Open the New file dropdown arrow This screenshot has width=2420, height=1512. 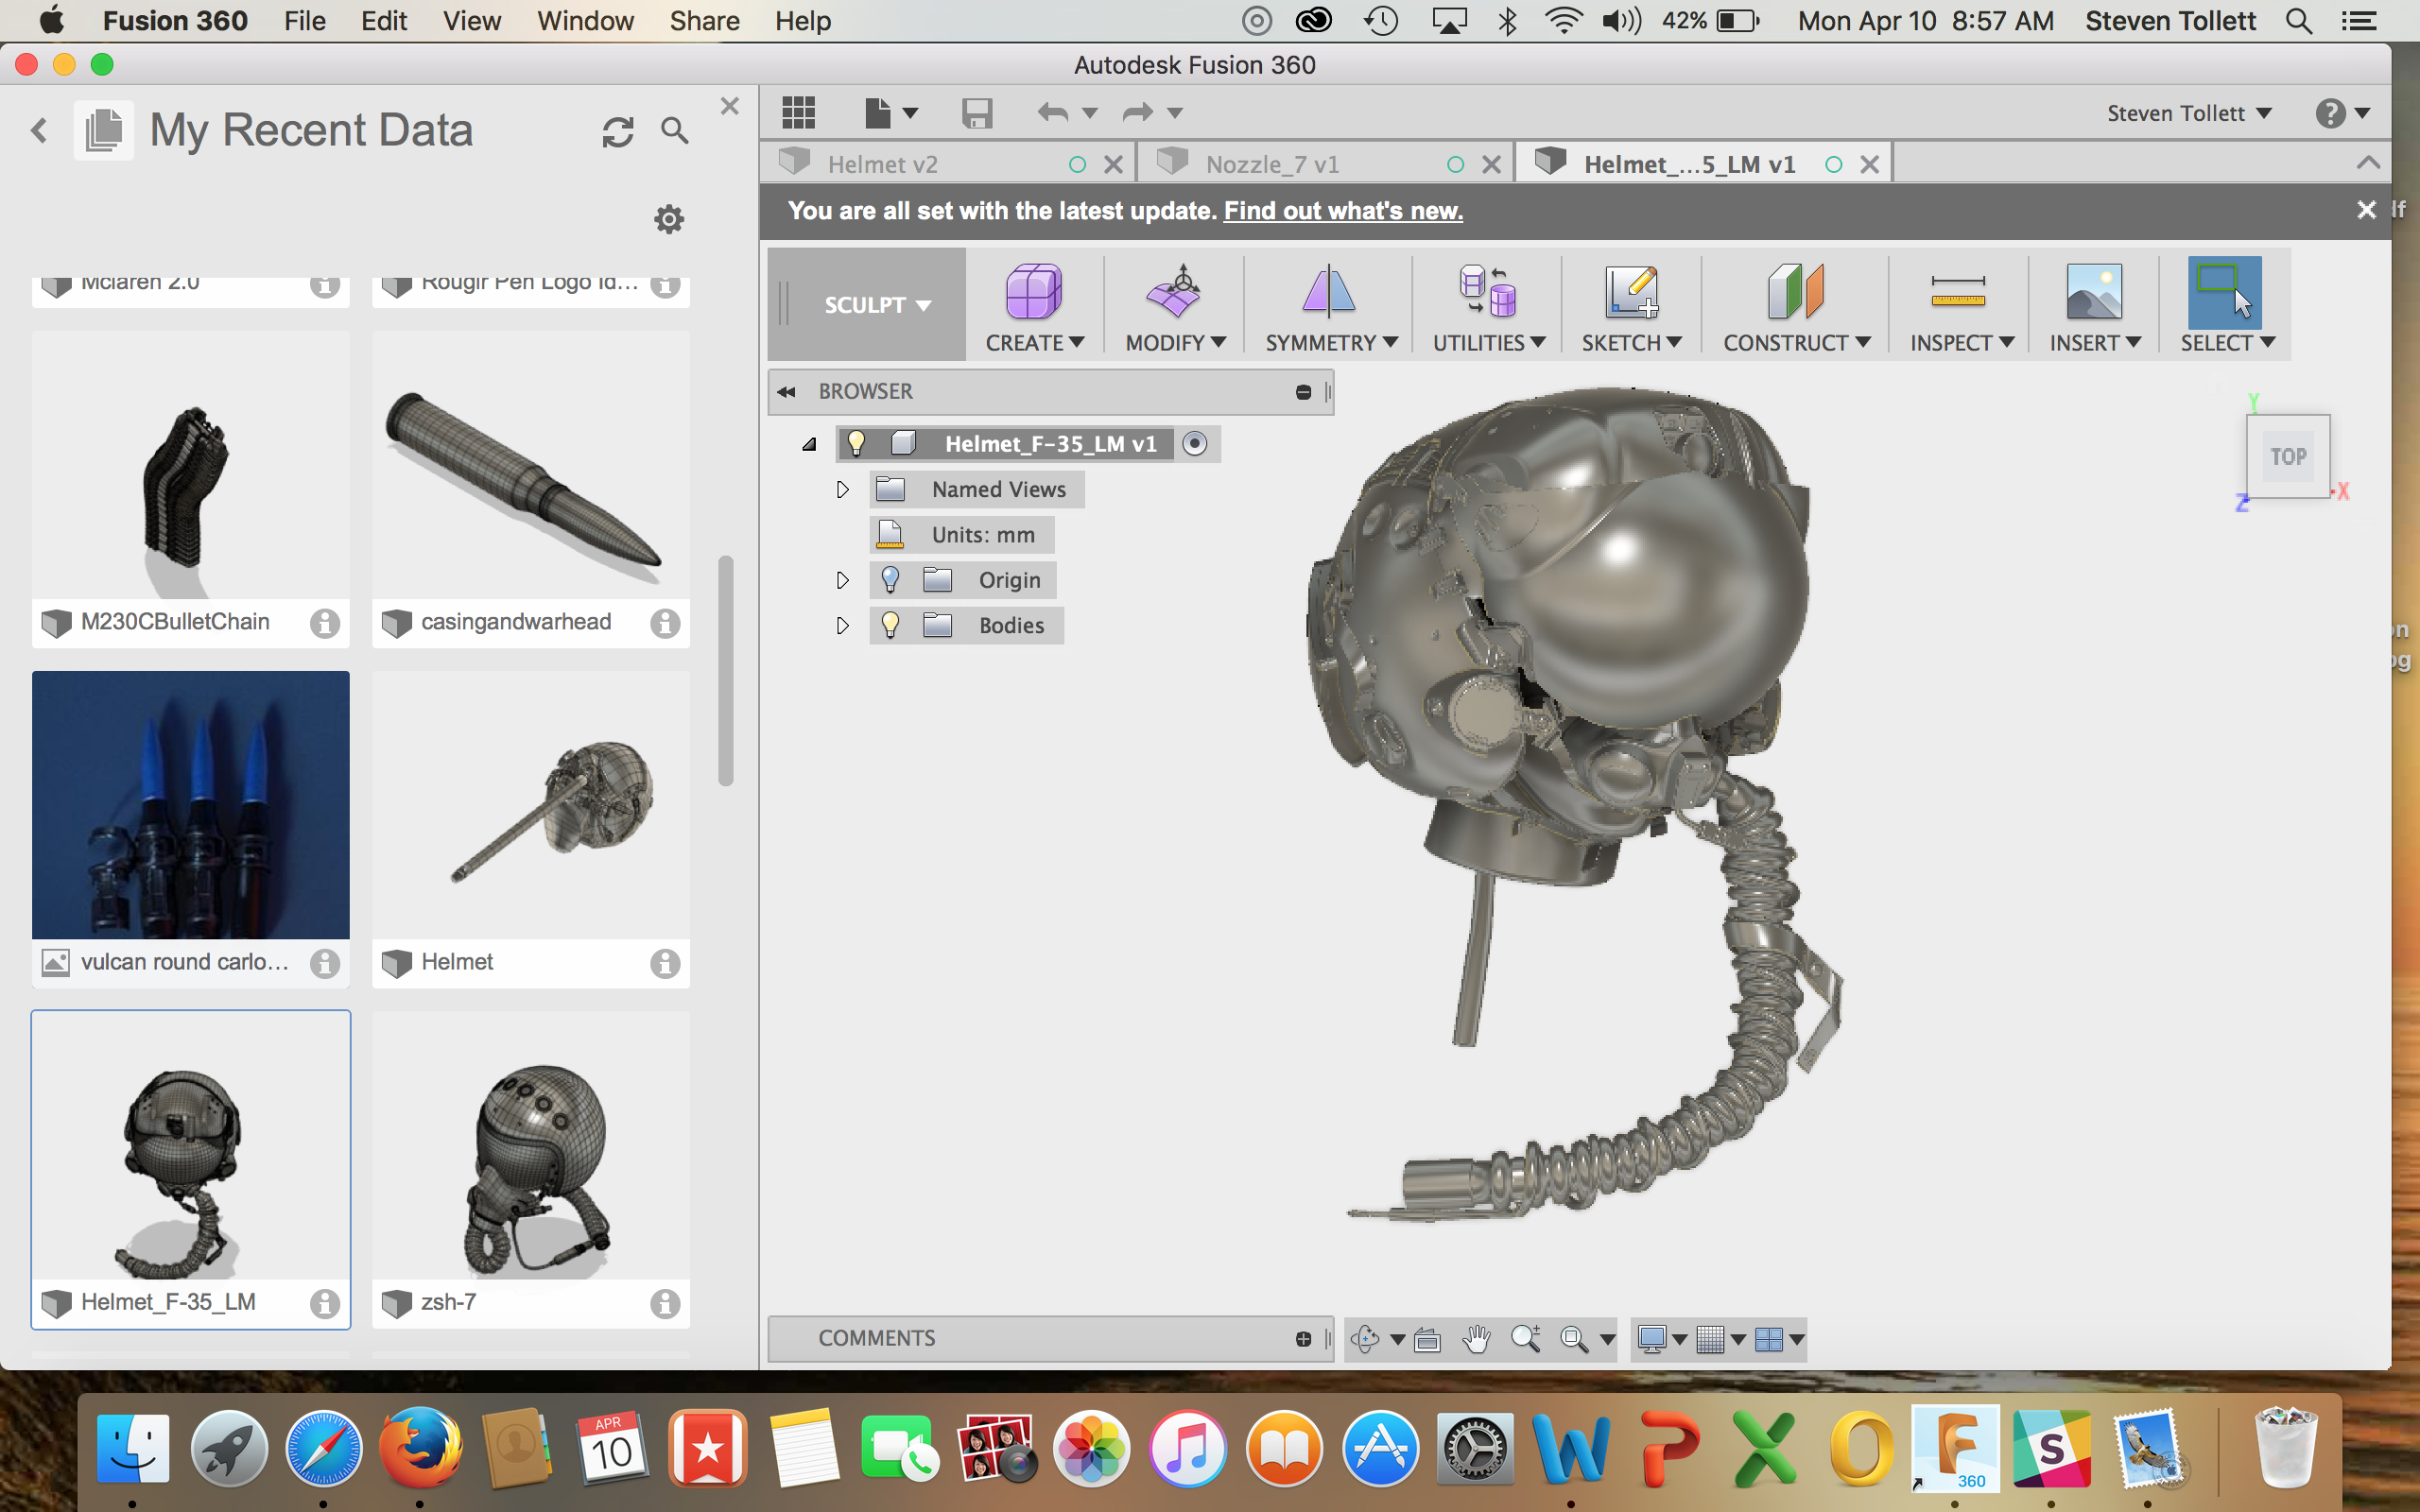910,113
